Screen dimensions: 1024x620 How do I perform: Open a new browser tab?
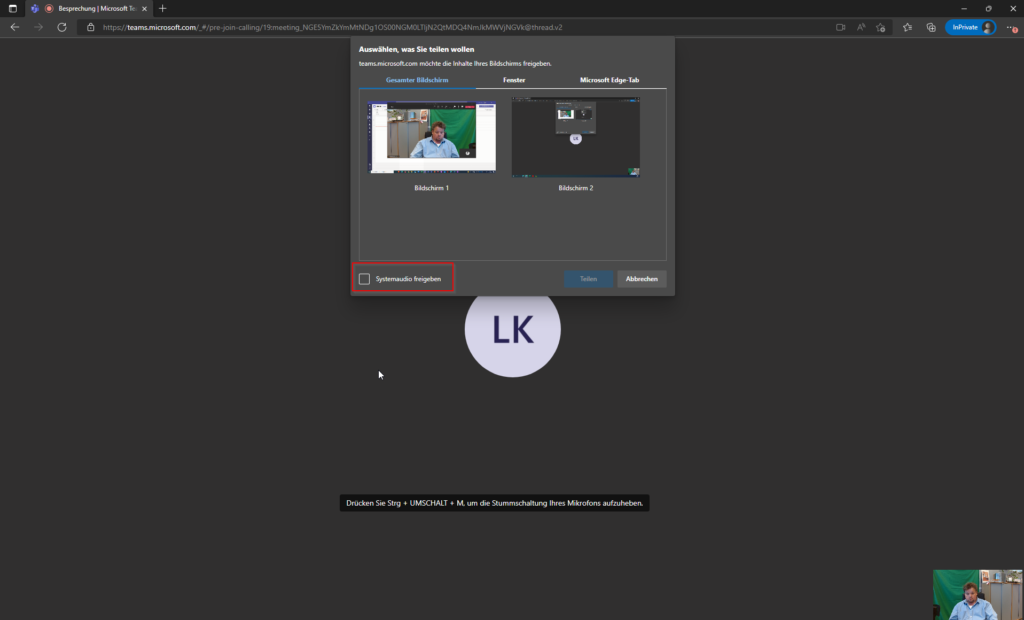(x=163, y=8)
